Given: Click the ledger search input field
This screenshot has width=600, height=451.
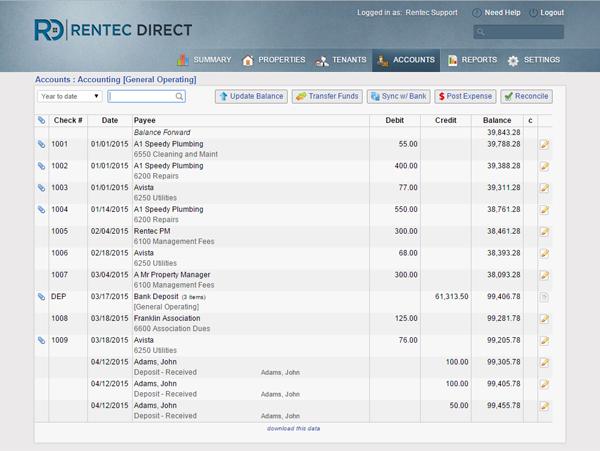Looking at the screenshot, I should pos(147,96).
